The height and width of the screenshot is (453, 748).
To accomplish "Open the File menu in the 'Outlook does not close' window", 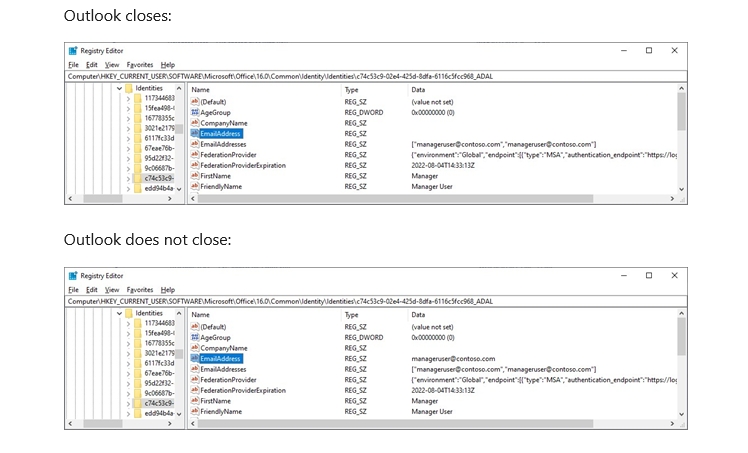I will pos(73,289).
